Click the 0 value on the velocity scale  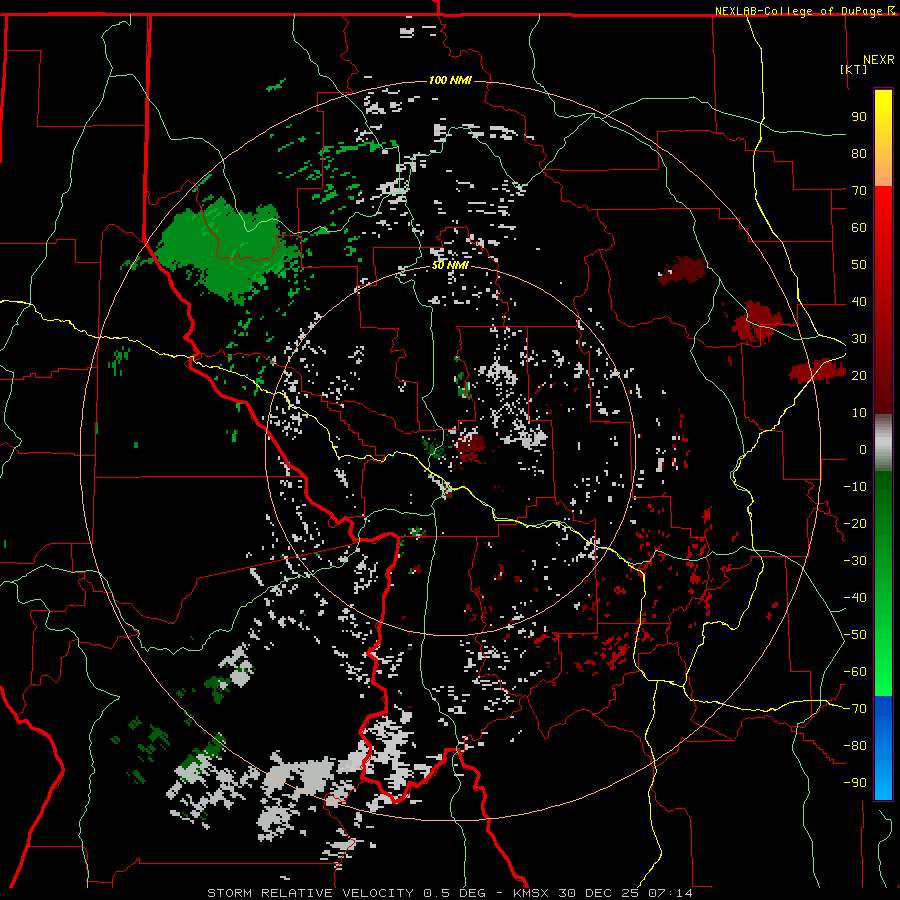pyautogui.click(x=863, y=449)
